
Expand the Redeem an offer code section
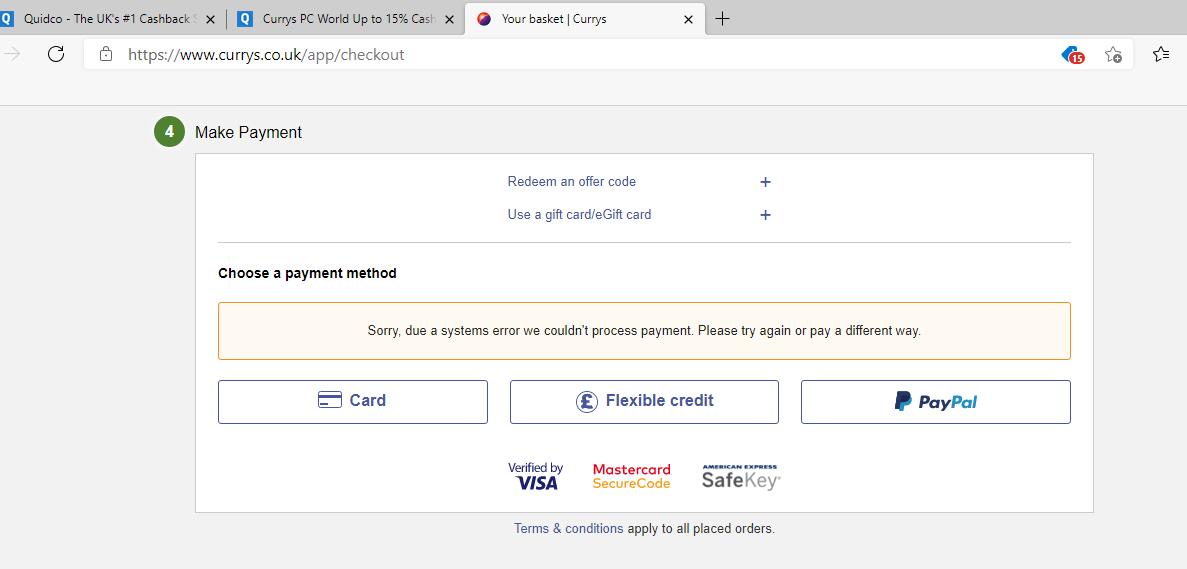765,182
